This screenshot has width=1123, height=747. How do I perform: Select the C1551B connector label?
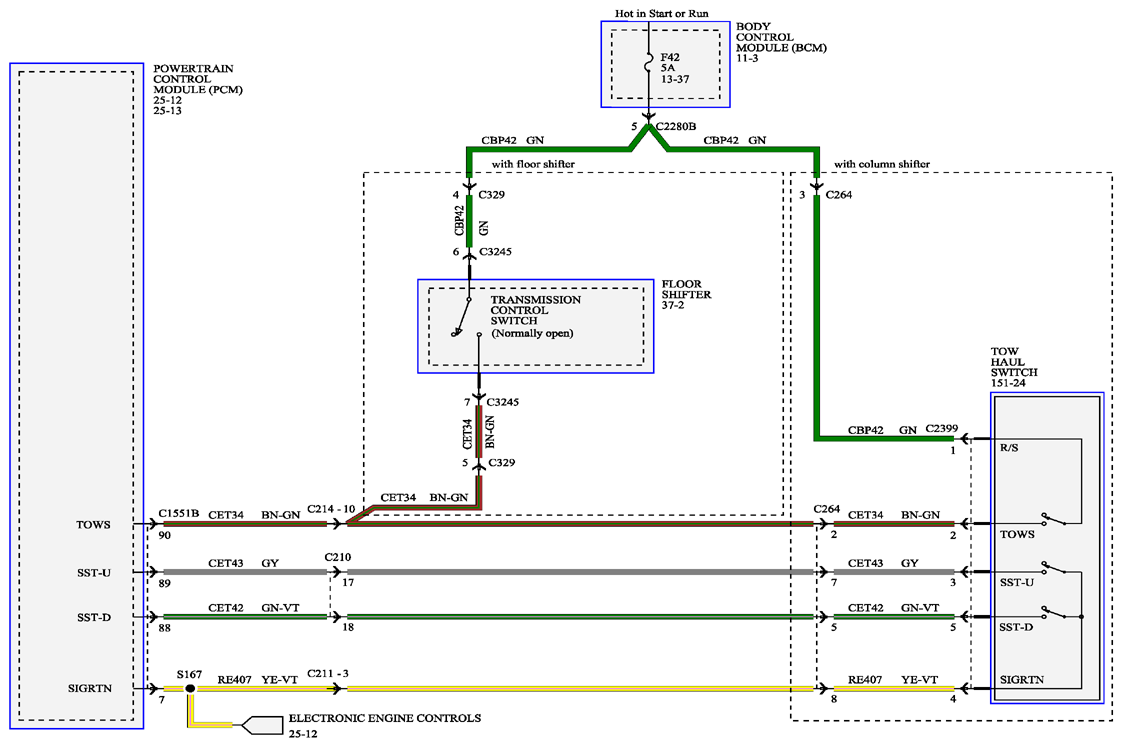point(178,514)
